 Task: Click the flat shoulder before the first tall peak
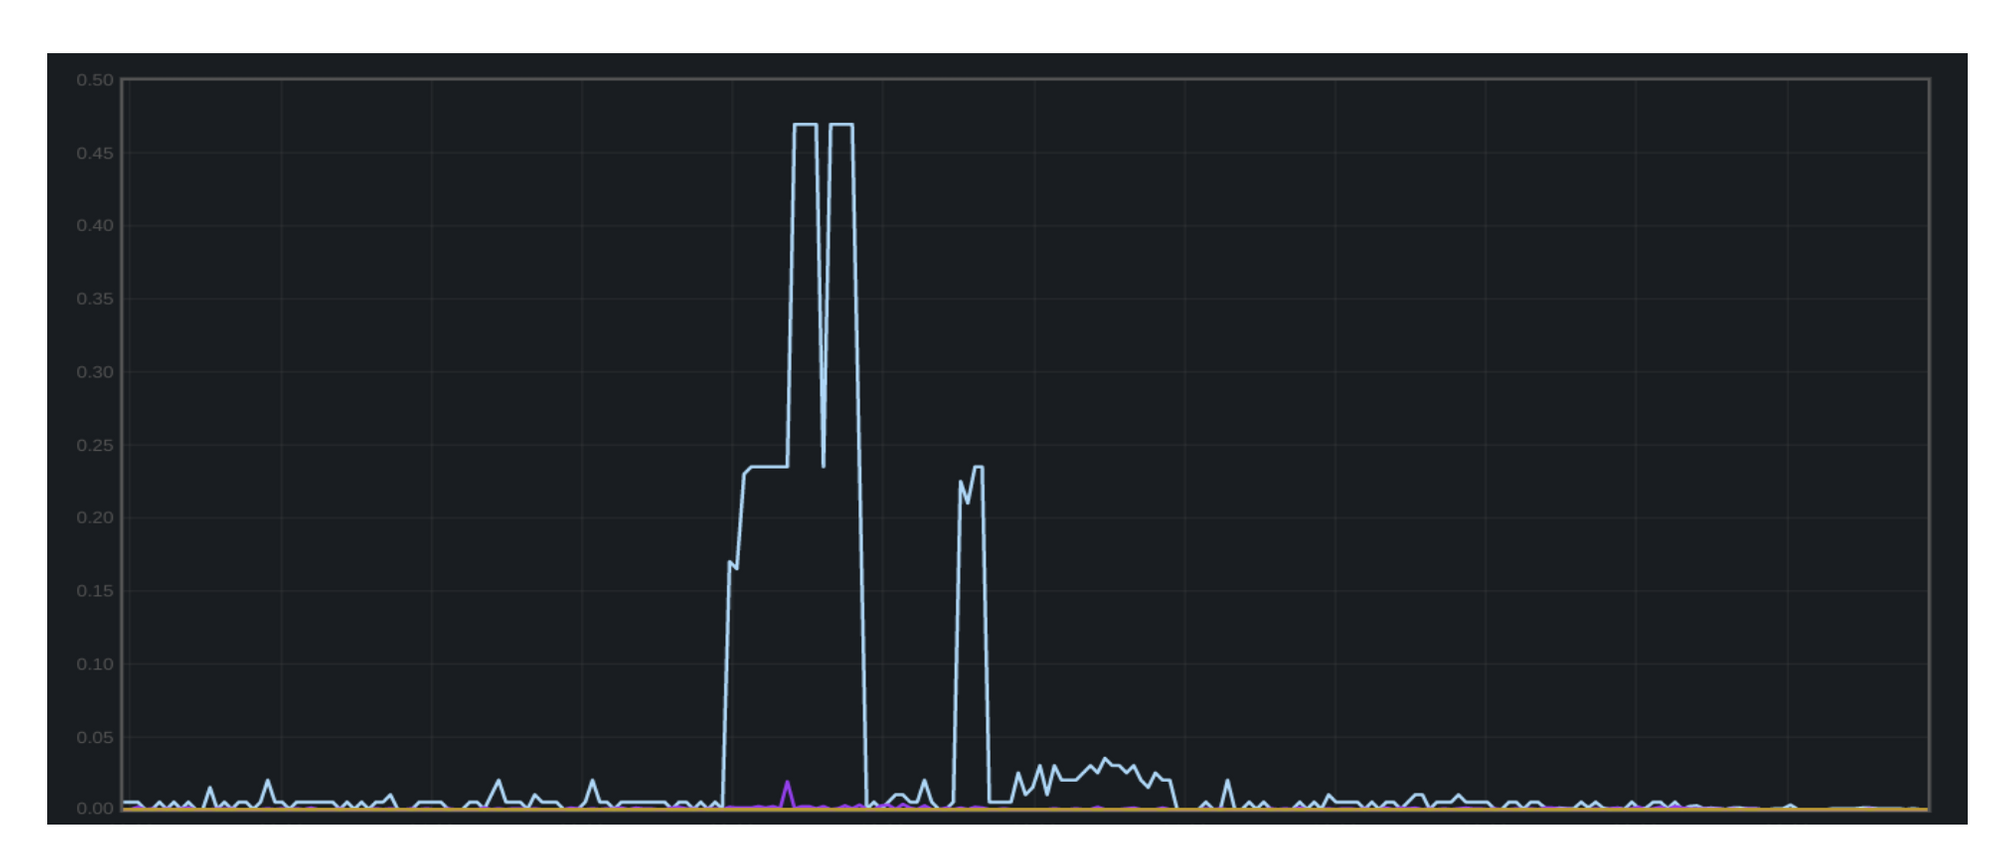pyautogui.click(x=768, y=466)
